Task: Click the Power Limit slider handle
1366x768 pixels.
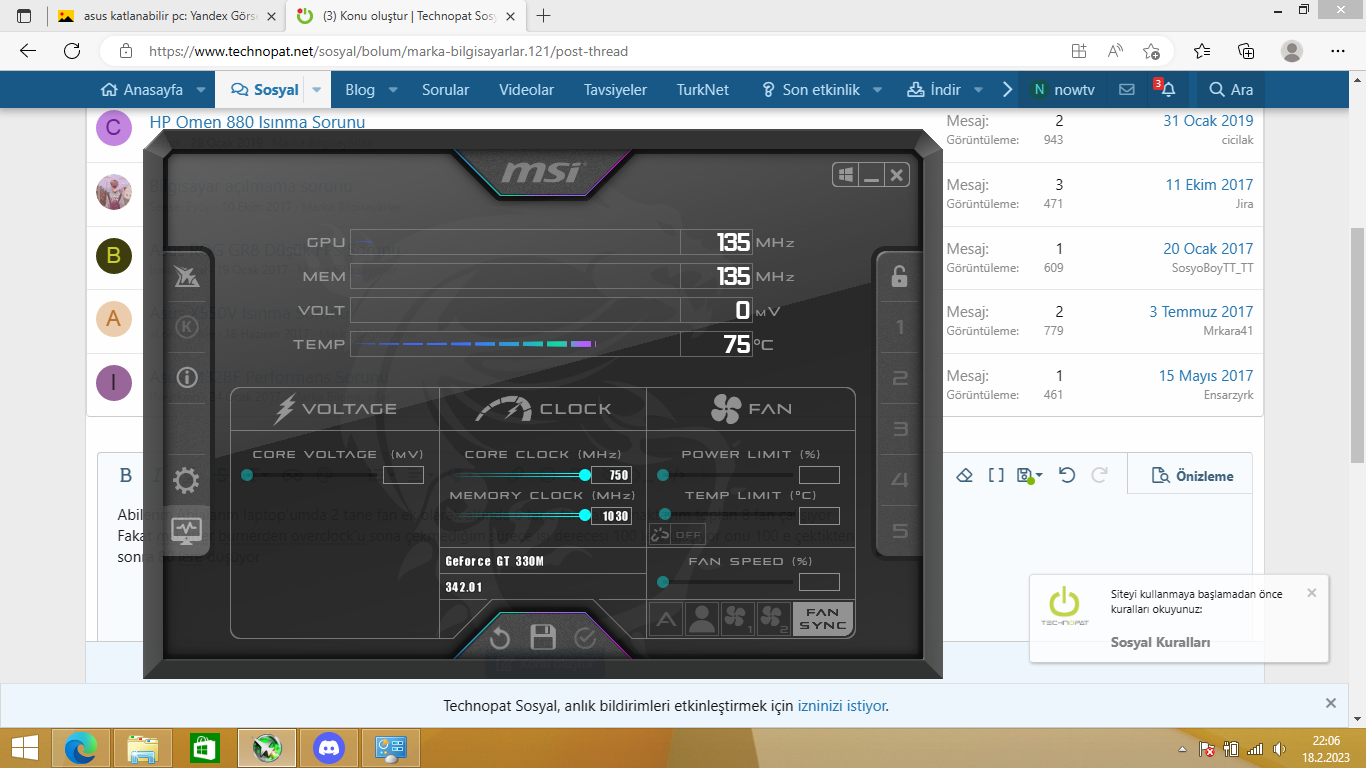Action: point(663,475)
